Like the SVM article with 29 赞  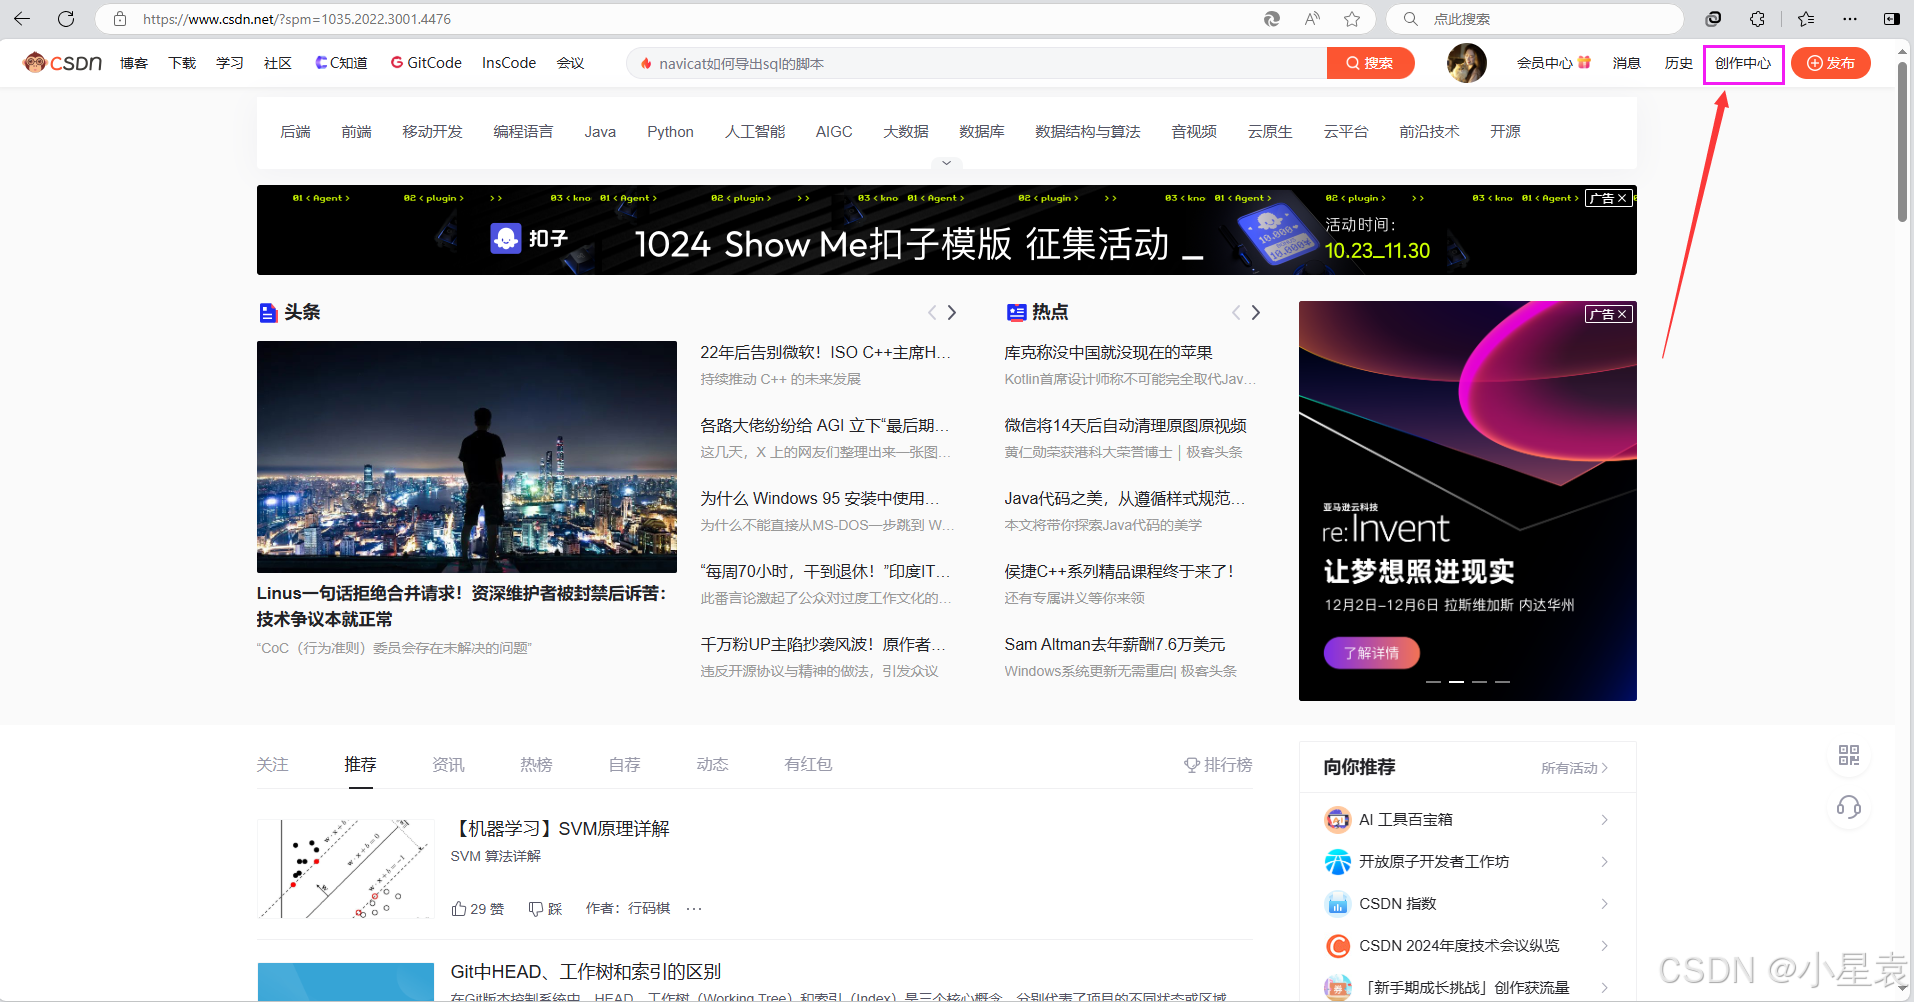click(x=477, y=908)
